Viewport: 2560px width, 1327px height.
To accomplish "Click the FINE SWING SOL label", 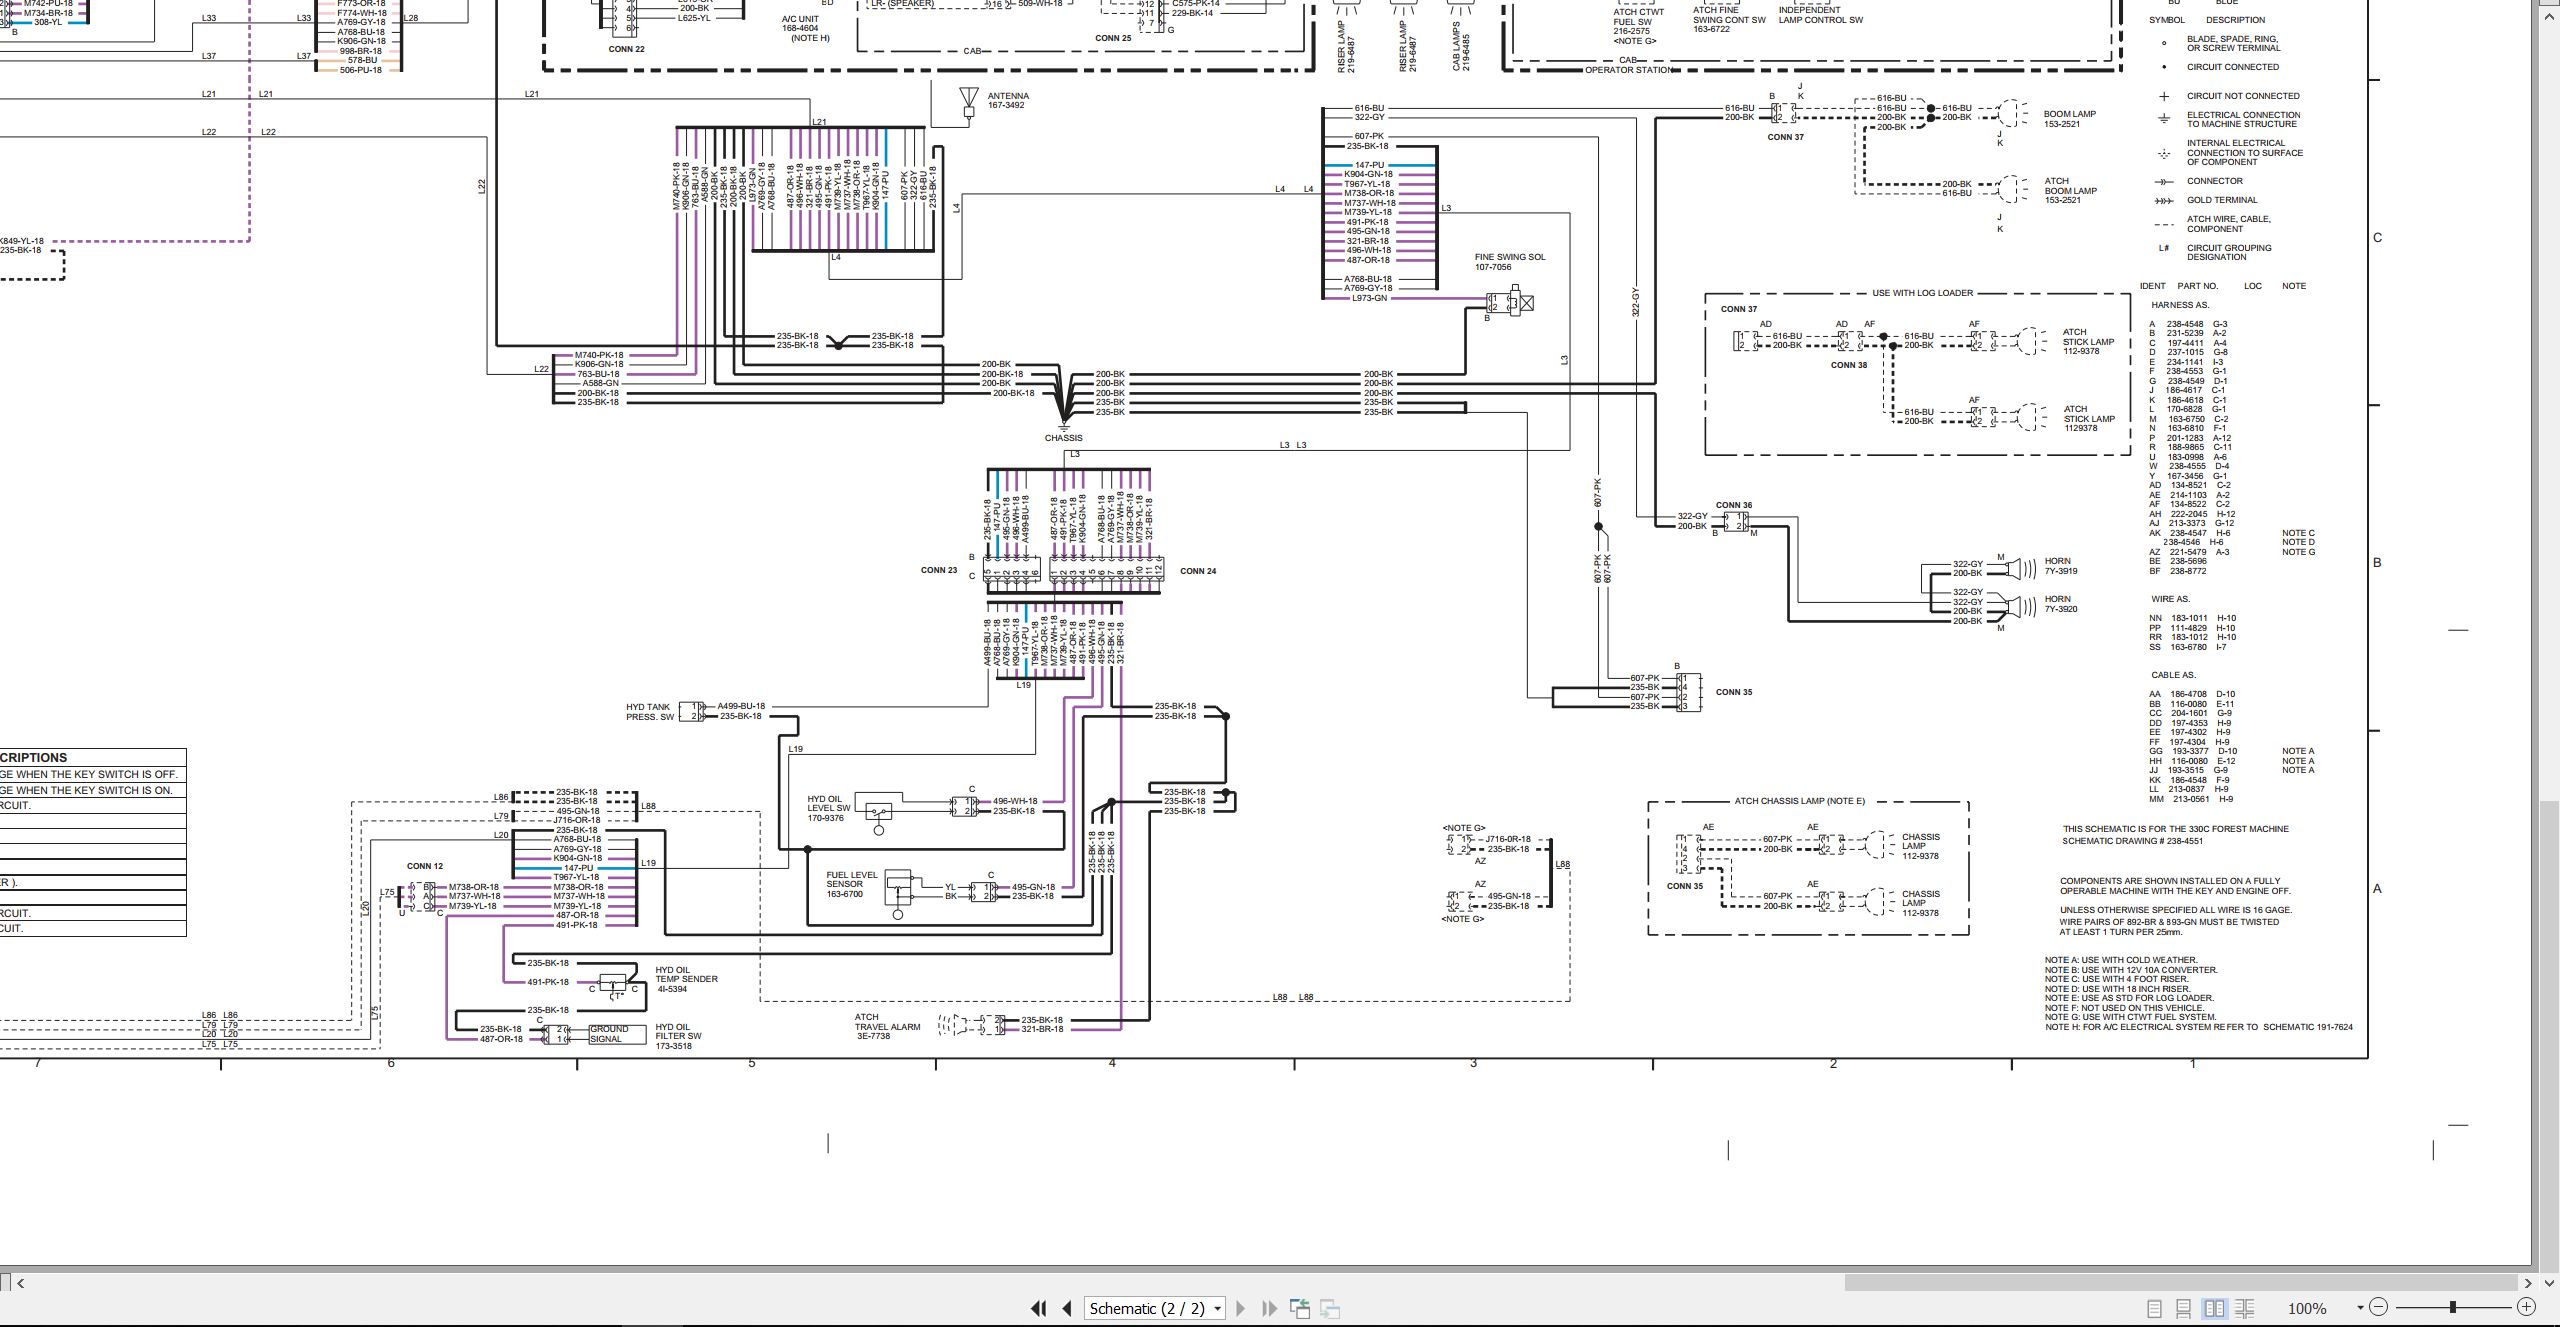I will pos(1510,257).
